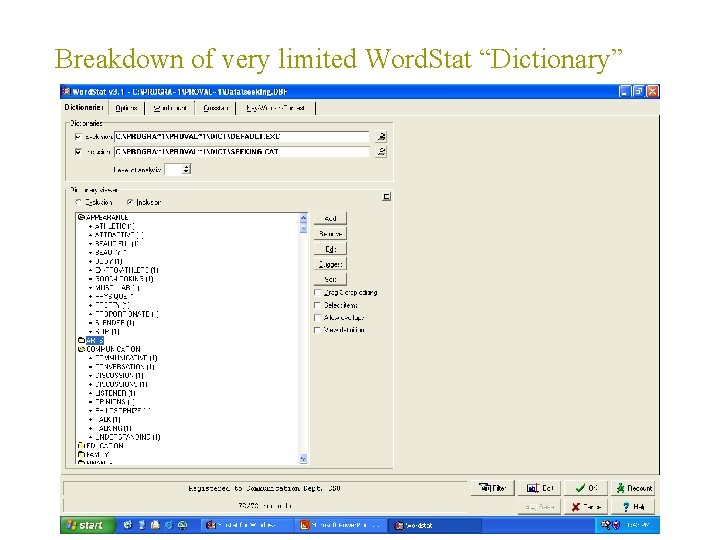Click the Internet Explorer quick launch icon
Screen dimensions: 720x540
[169, 525]
